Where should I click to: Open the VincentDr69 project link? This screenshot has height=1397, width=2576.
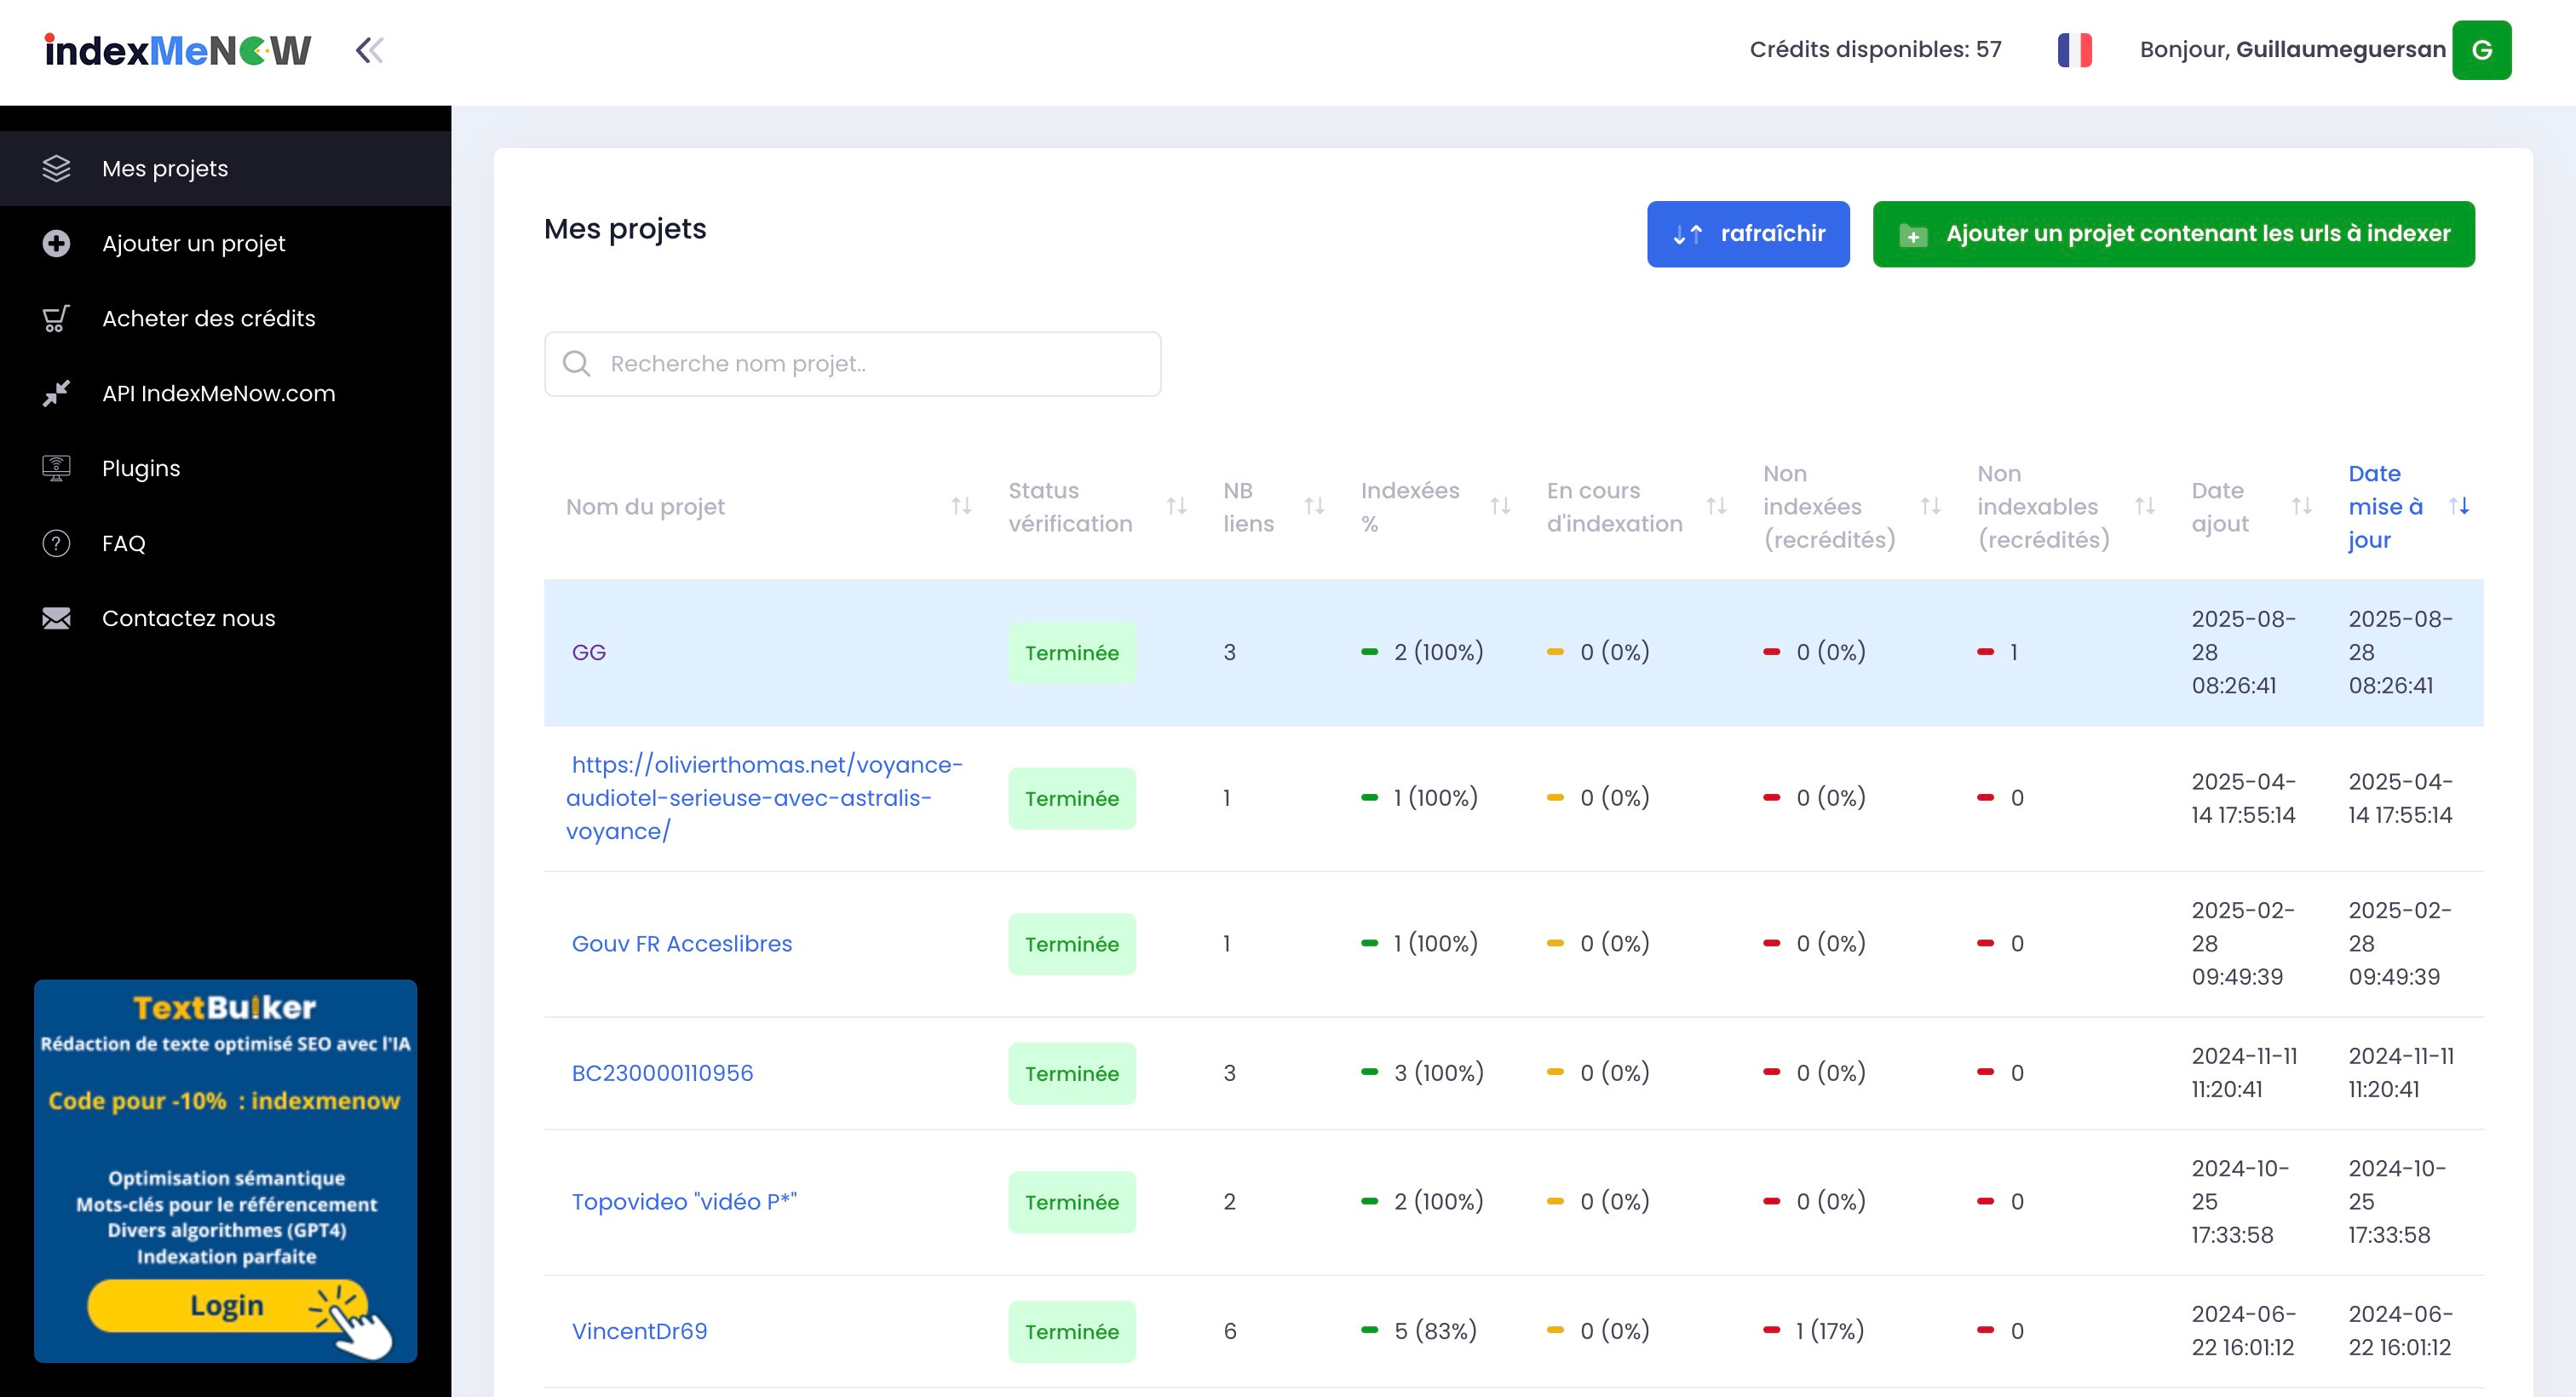[639, 1331]
